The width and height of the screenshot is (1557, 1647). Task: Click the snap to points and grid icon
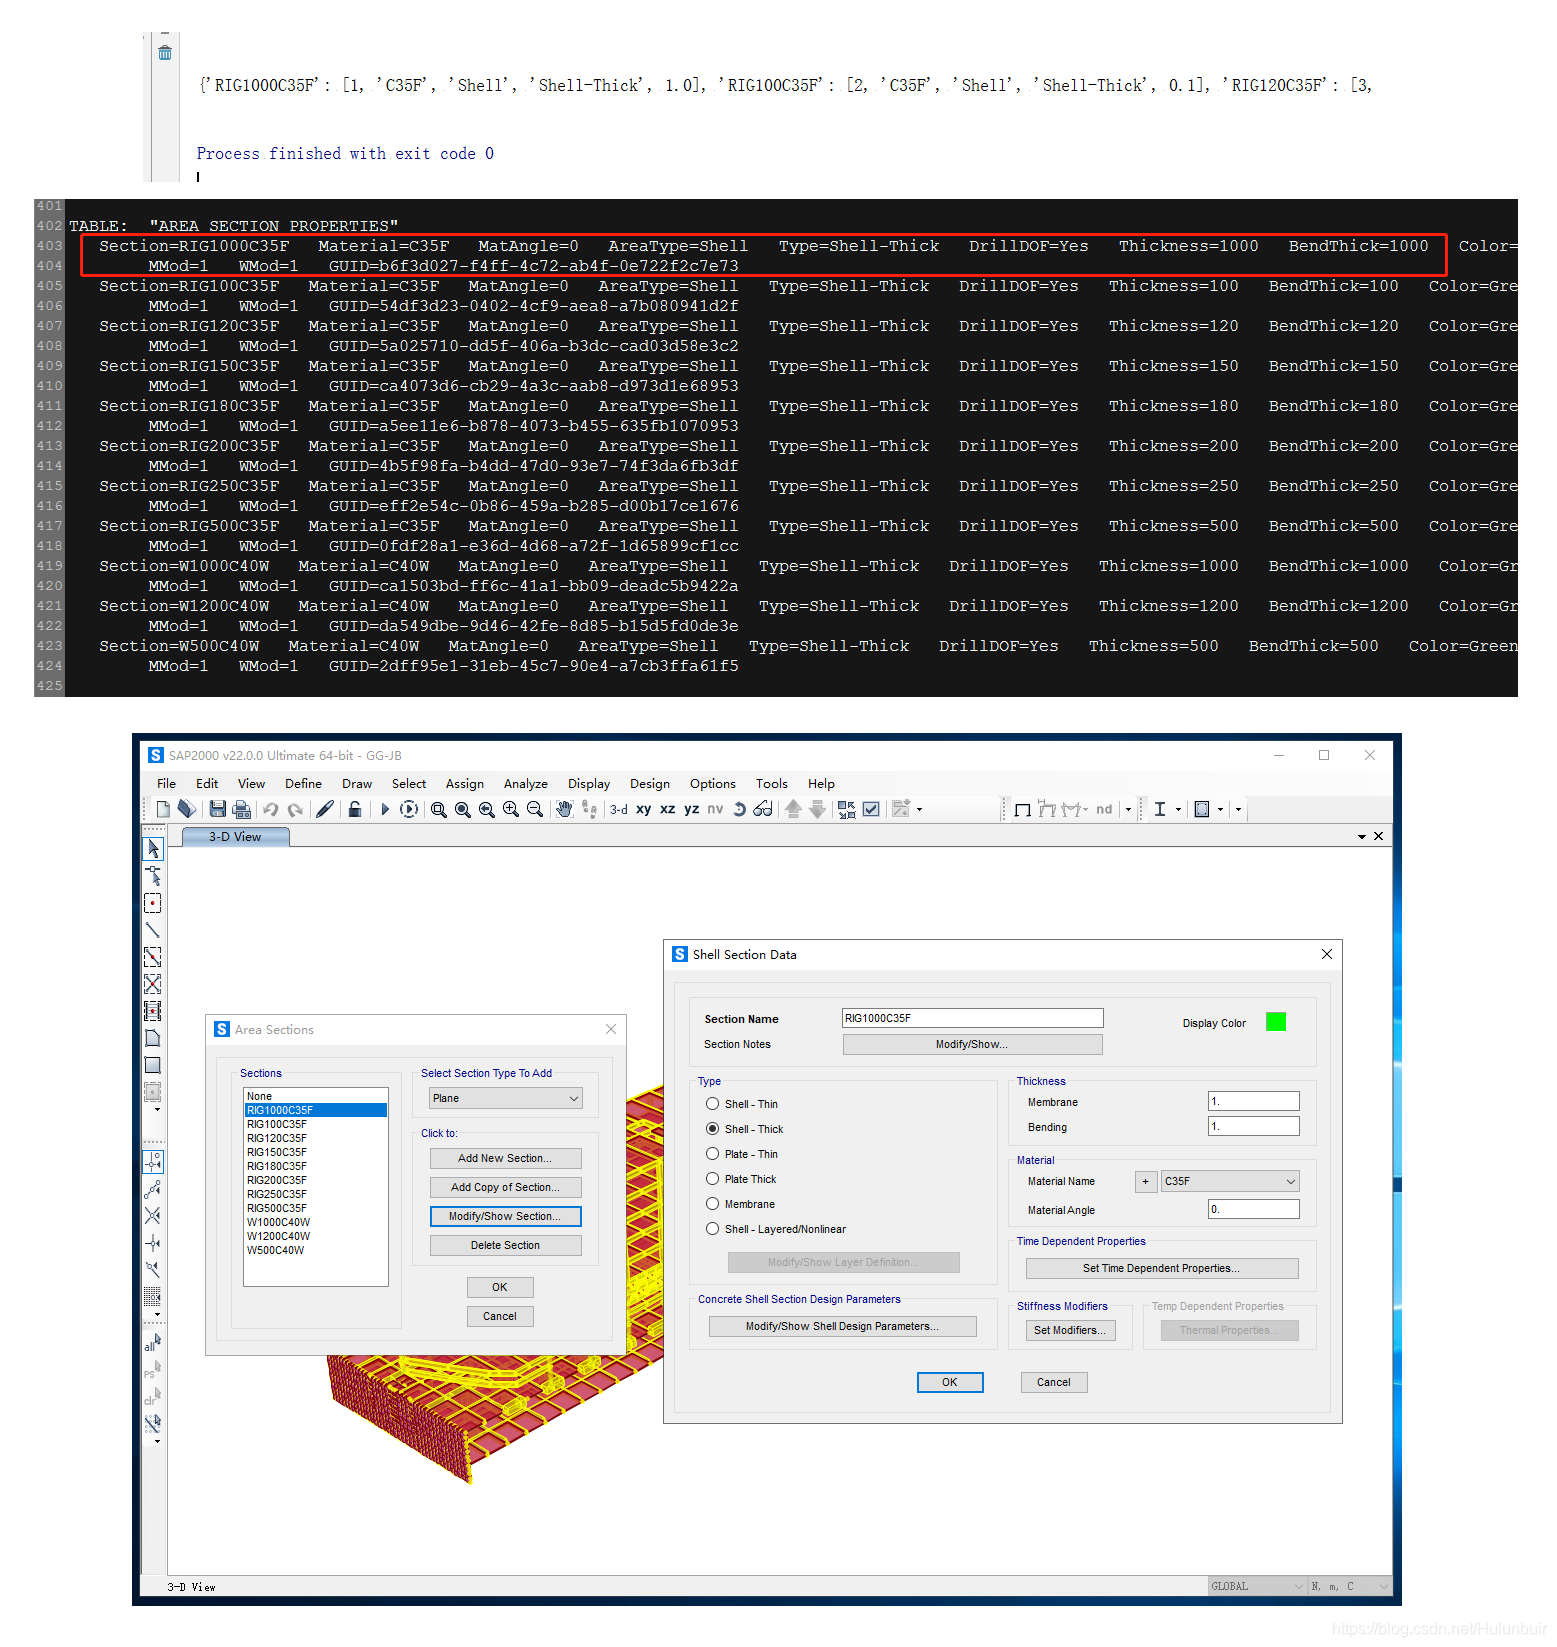point(153,1162)
